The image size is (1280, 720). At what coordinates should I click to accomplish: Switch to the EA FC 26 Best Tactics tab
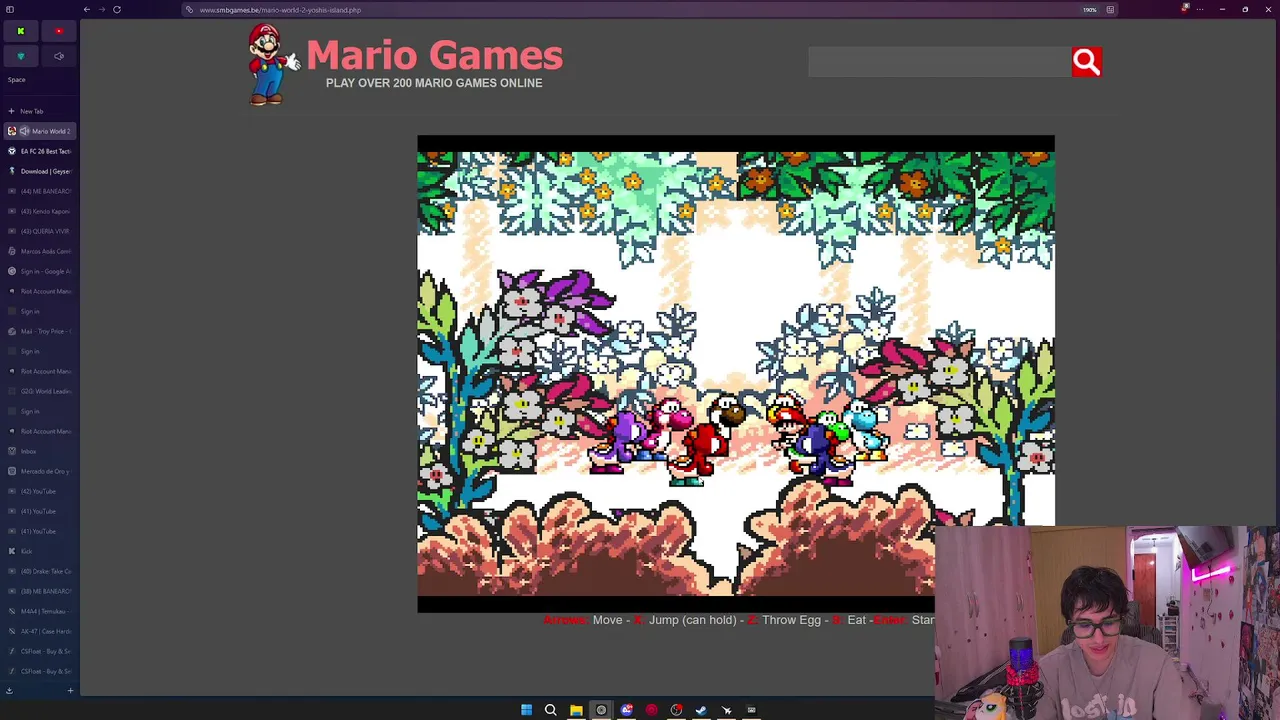tap(40, 151)
